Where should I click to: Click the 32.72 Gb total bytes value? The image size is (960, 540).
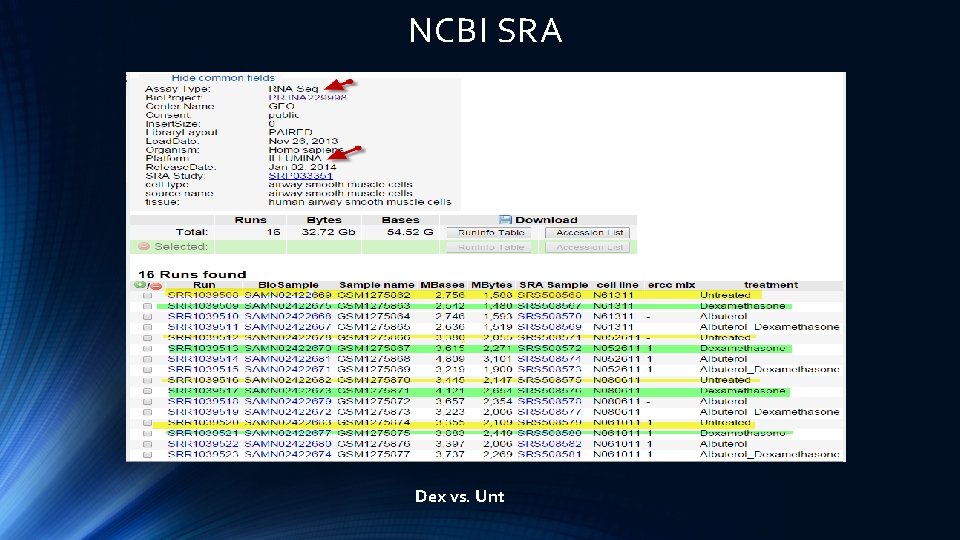(x=328, y=232)
